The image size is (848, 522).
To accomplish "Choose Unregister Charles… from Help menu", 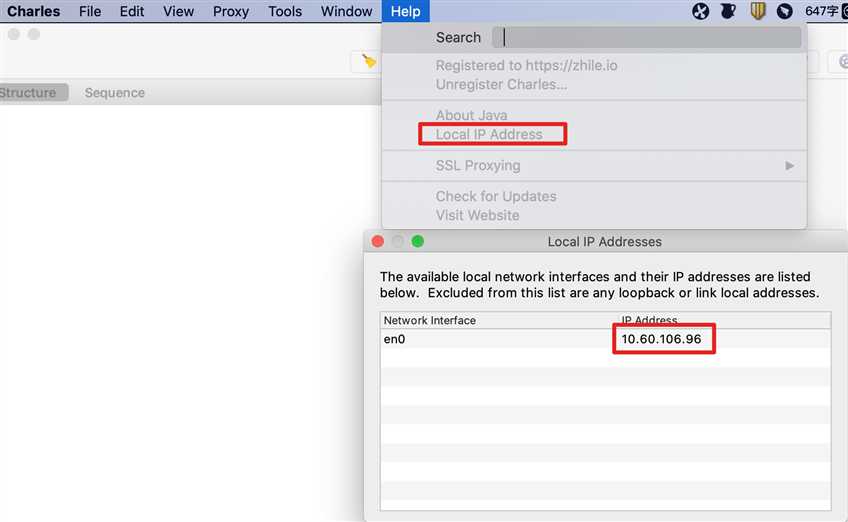I will click(501, 84).
